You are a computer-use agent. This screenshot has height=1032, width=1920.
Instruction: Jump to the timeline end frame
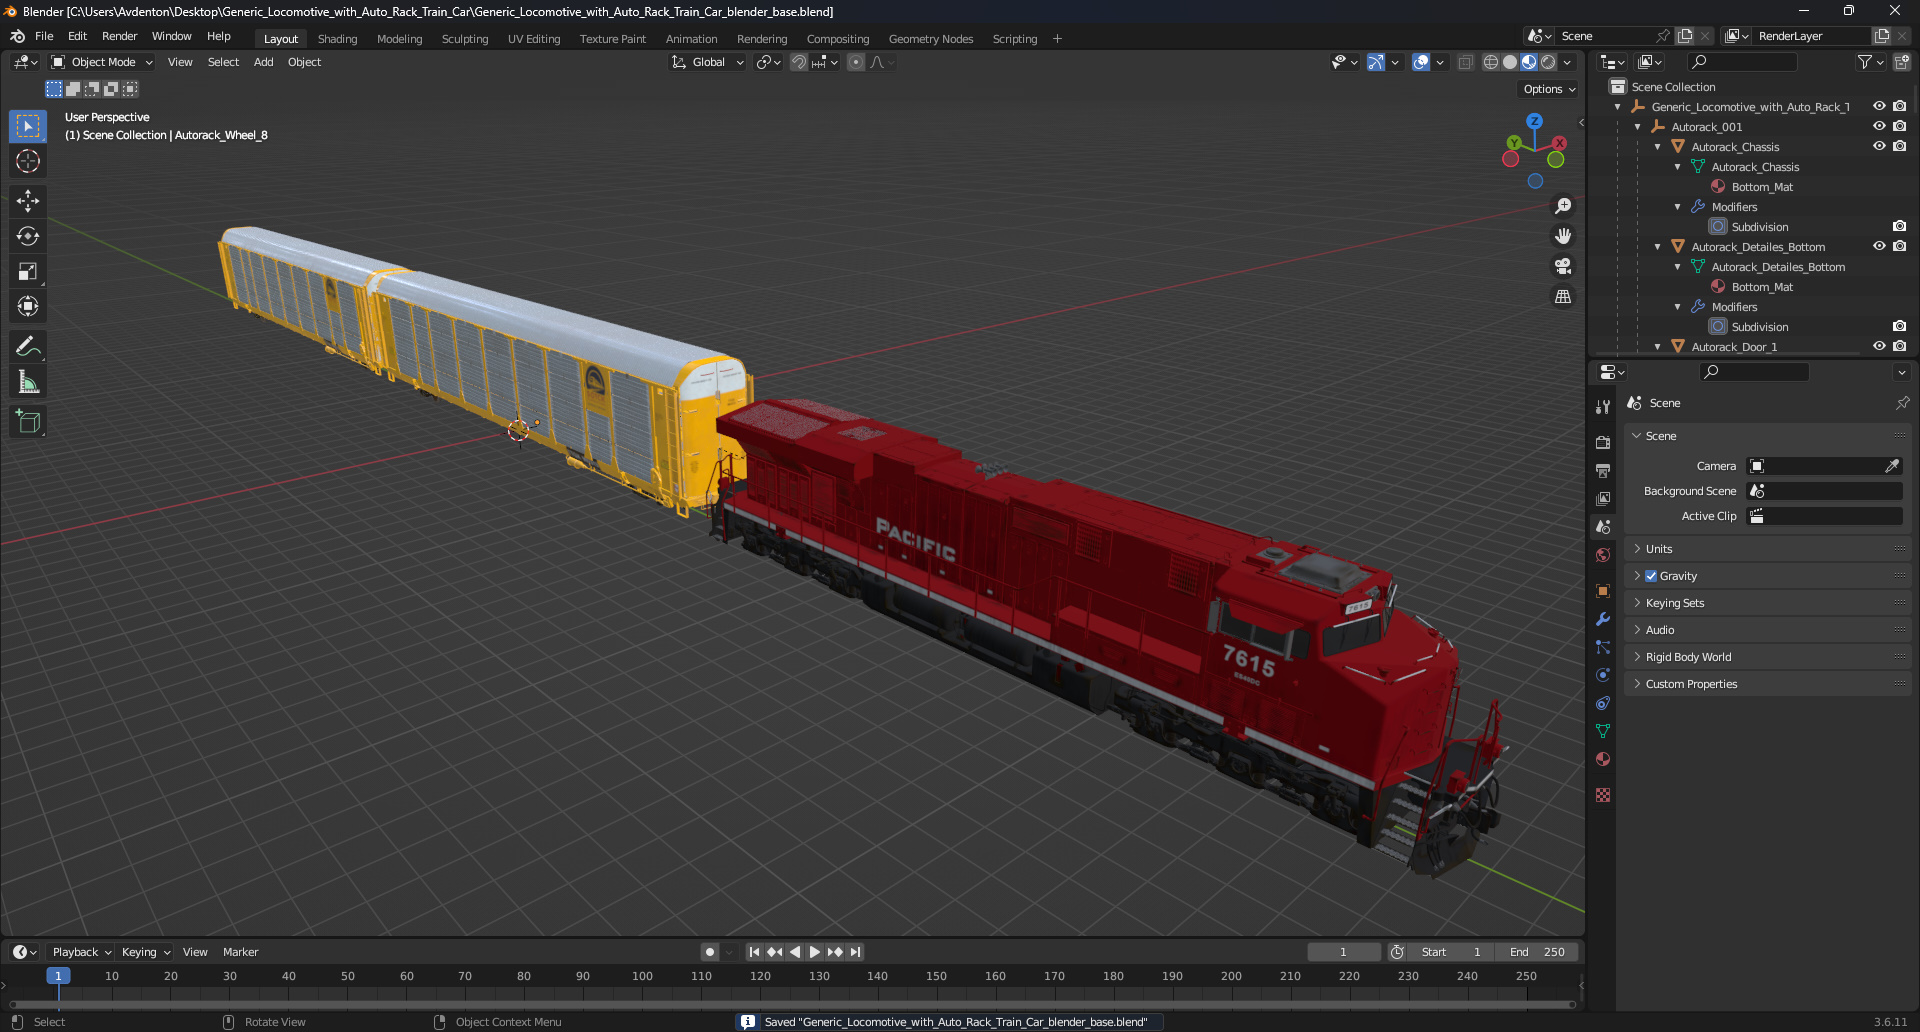[855, 952]
